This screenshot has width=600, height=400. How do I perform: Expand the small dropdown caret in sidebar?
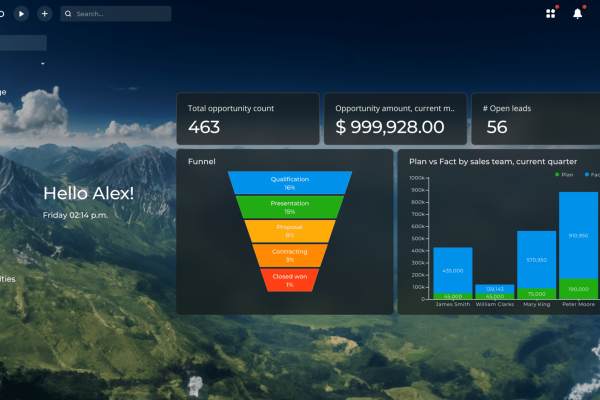[x=42, y=63]
